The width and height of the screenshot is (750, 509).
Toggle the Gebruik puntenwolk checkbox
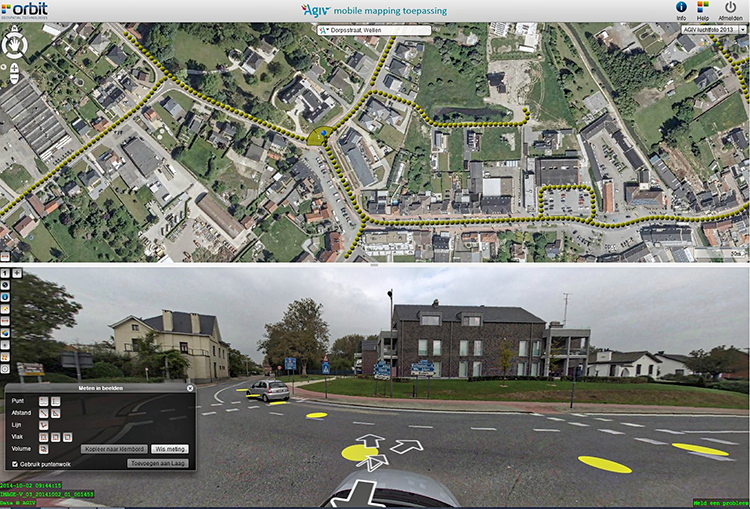point(14,464)
